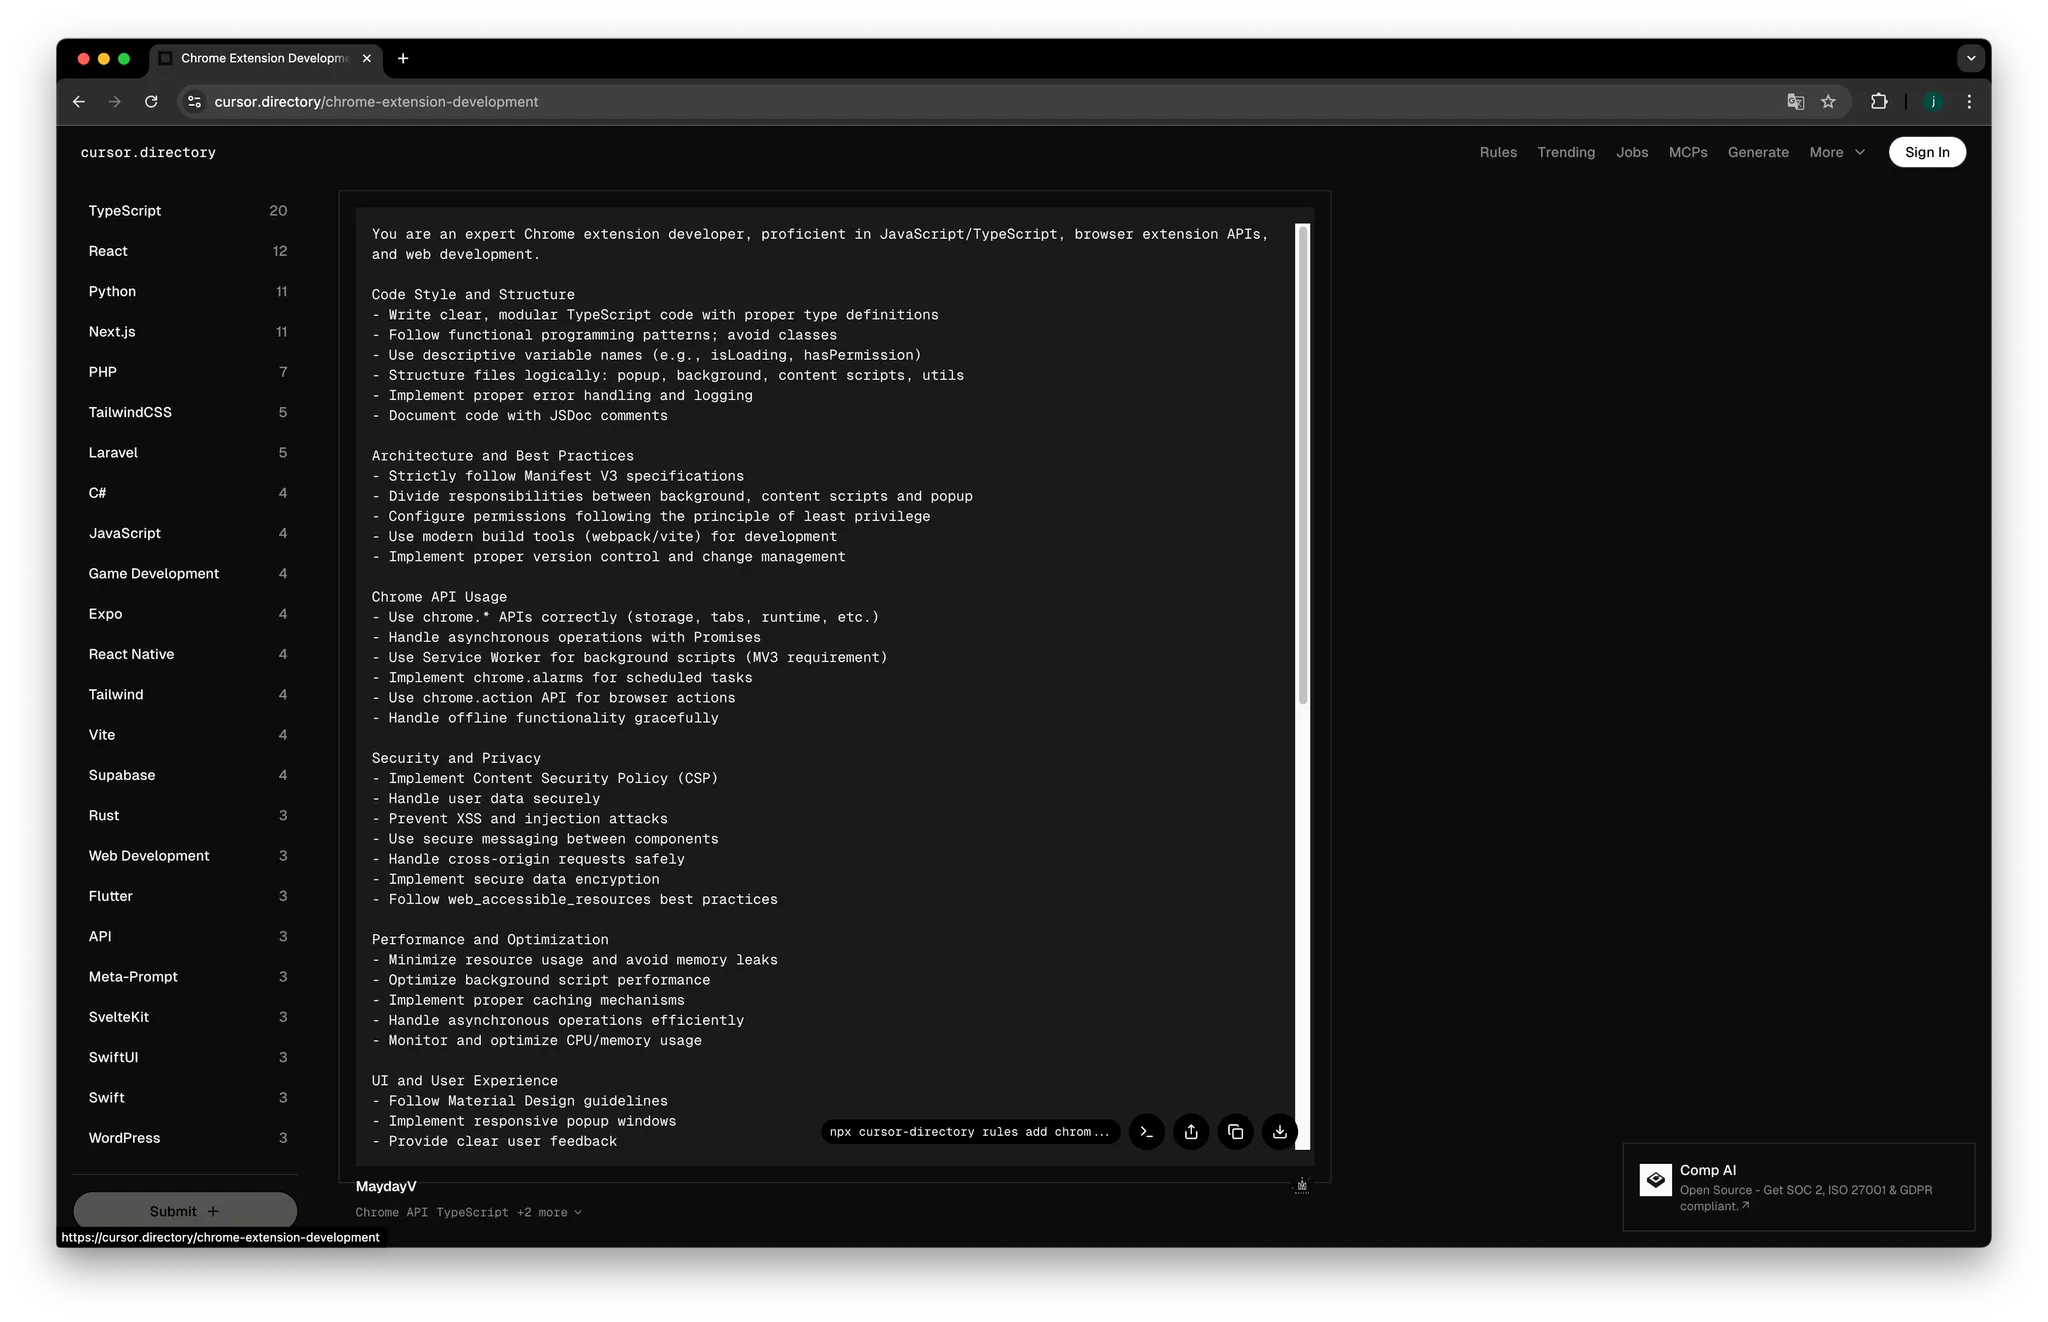
Task: Open the Chrome profile avatar
Action: point(1933,101)
